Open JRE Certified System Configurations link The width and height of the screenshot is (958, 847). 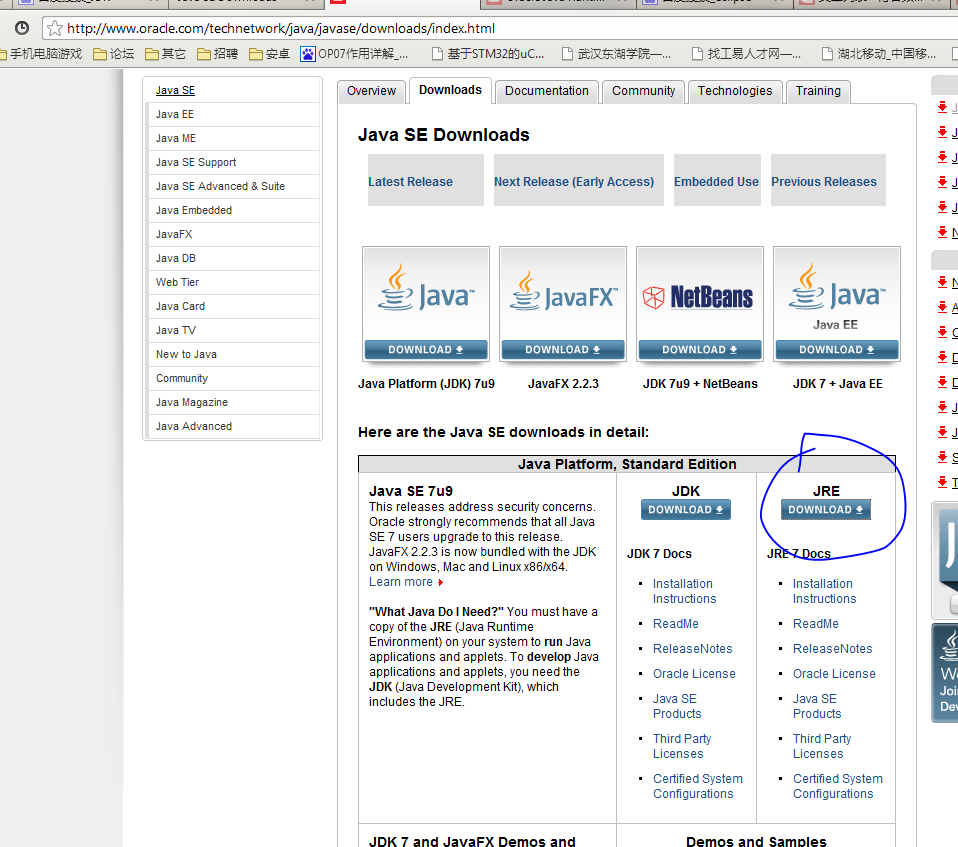(838, 786)
